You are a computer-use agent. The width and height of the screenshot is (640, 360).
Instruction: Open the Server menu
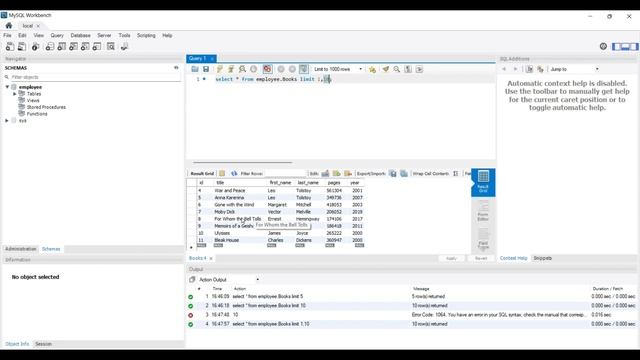(x=104, y=36)
